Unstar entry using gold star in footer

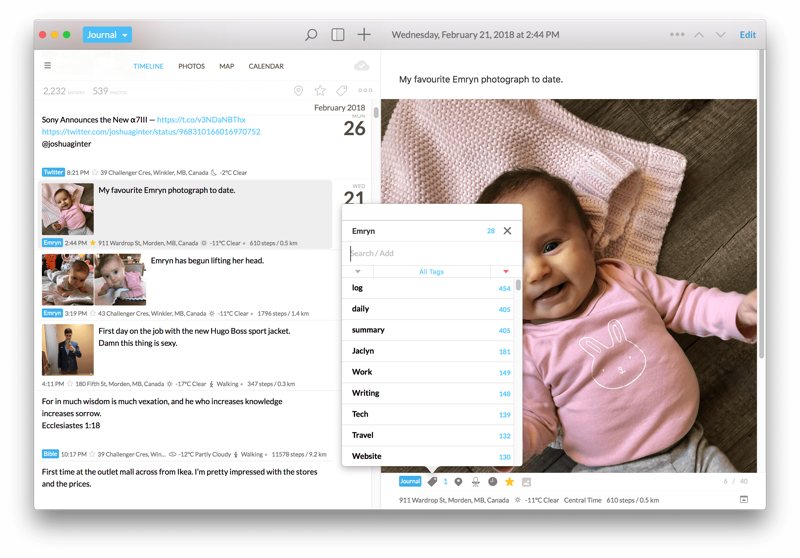point(509,481)
